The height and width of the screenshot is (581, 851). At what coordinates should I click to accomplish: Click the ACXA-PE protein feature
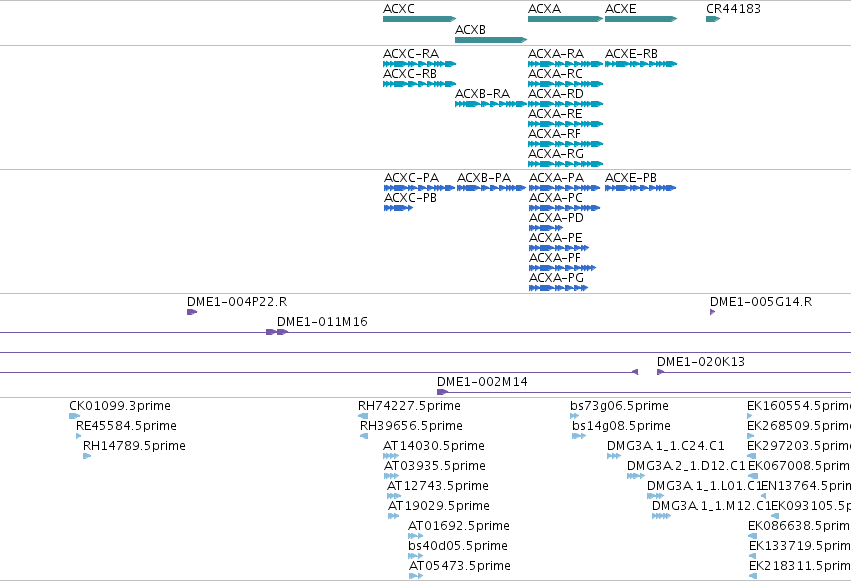[x=559, y=248]
